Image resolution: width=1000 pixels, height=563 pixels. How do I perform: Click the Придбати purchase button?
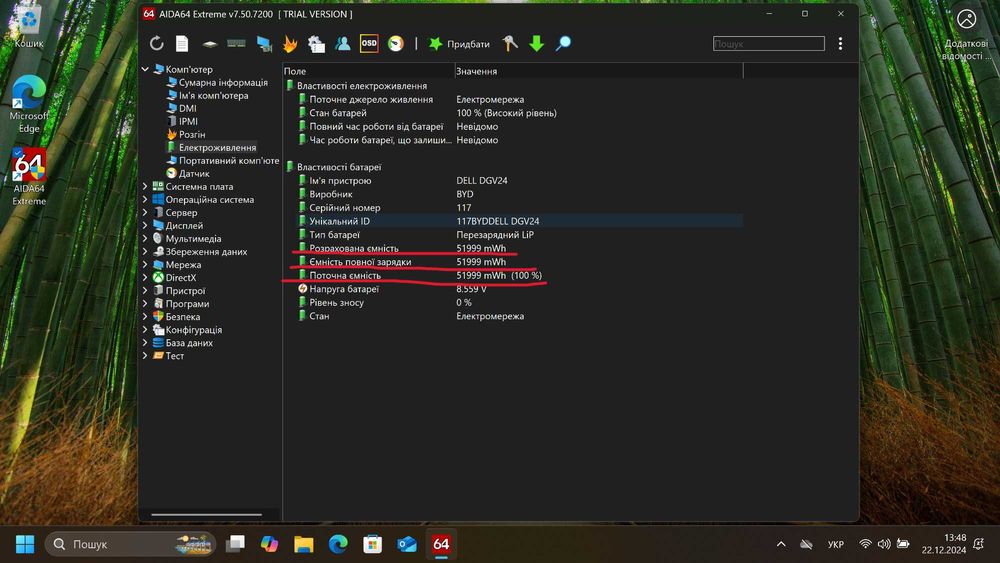(x=459, y=43)
